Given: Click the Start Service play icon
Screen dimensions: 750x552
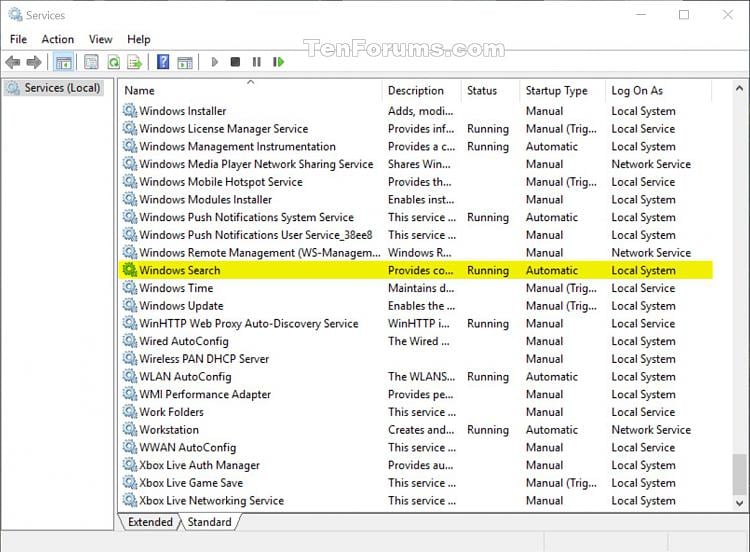Looking at the screenshot, I should [214, 62].
